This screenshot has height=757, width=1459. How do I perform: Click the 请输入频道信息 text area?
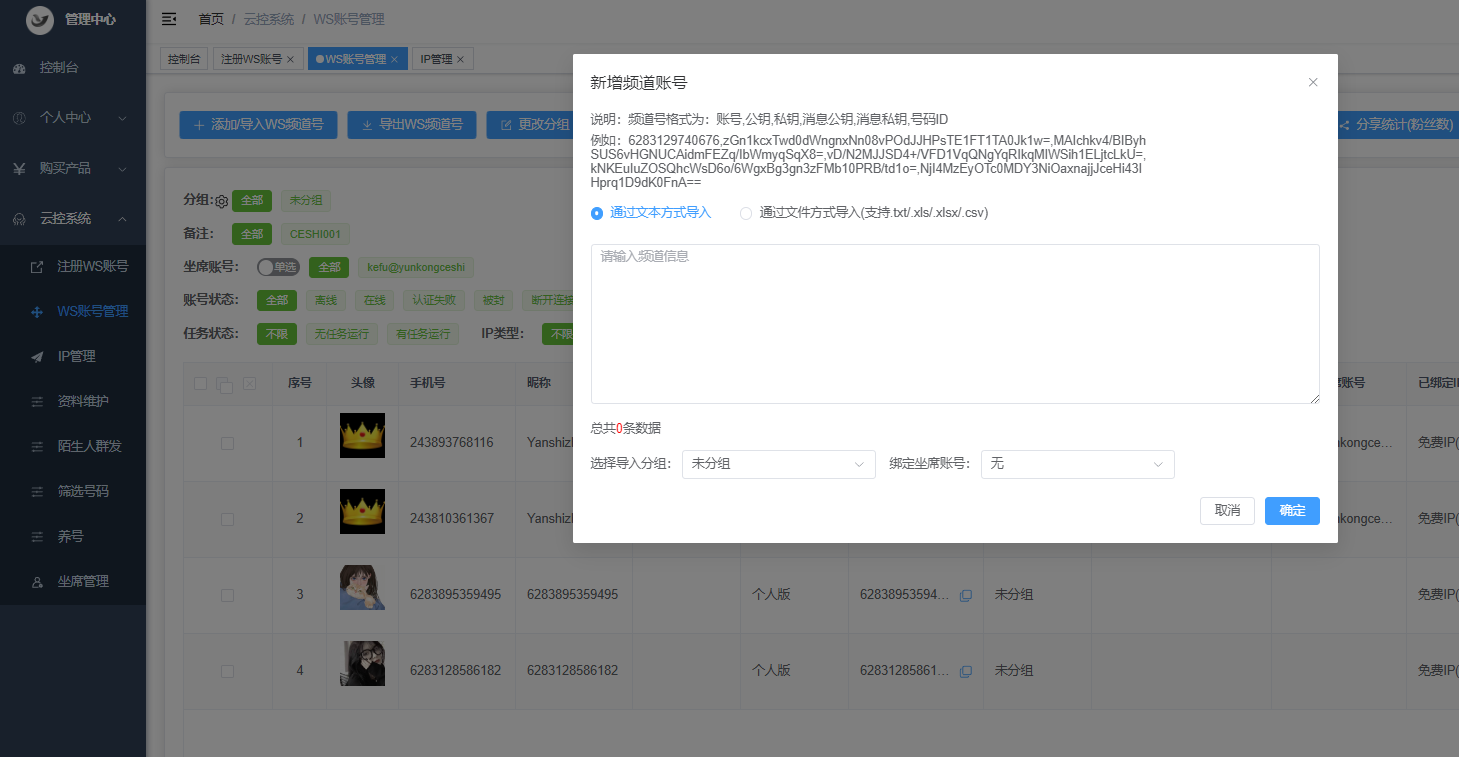(x=955, y=324)
